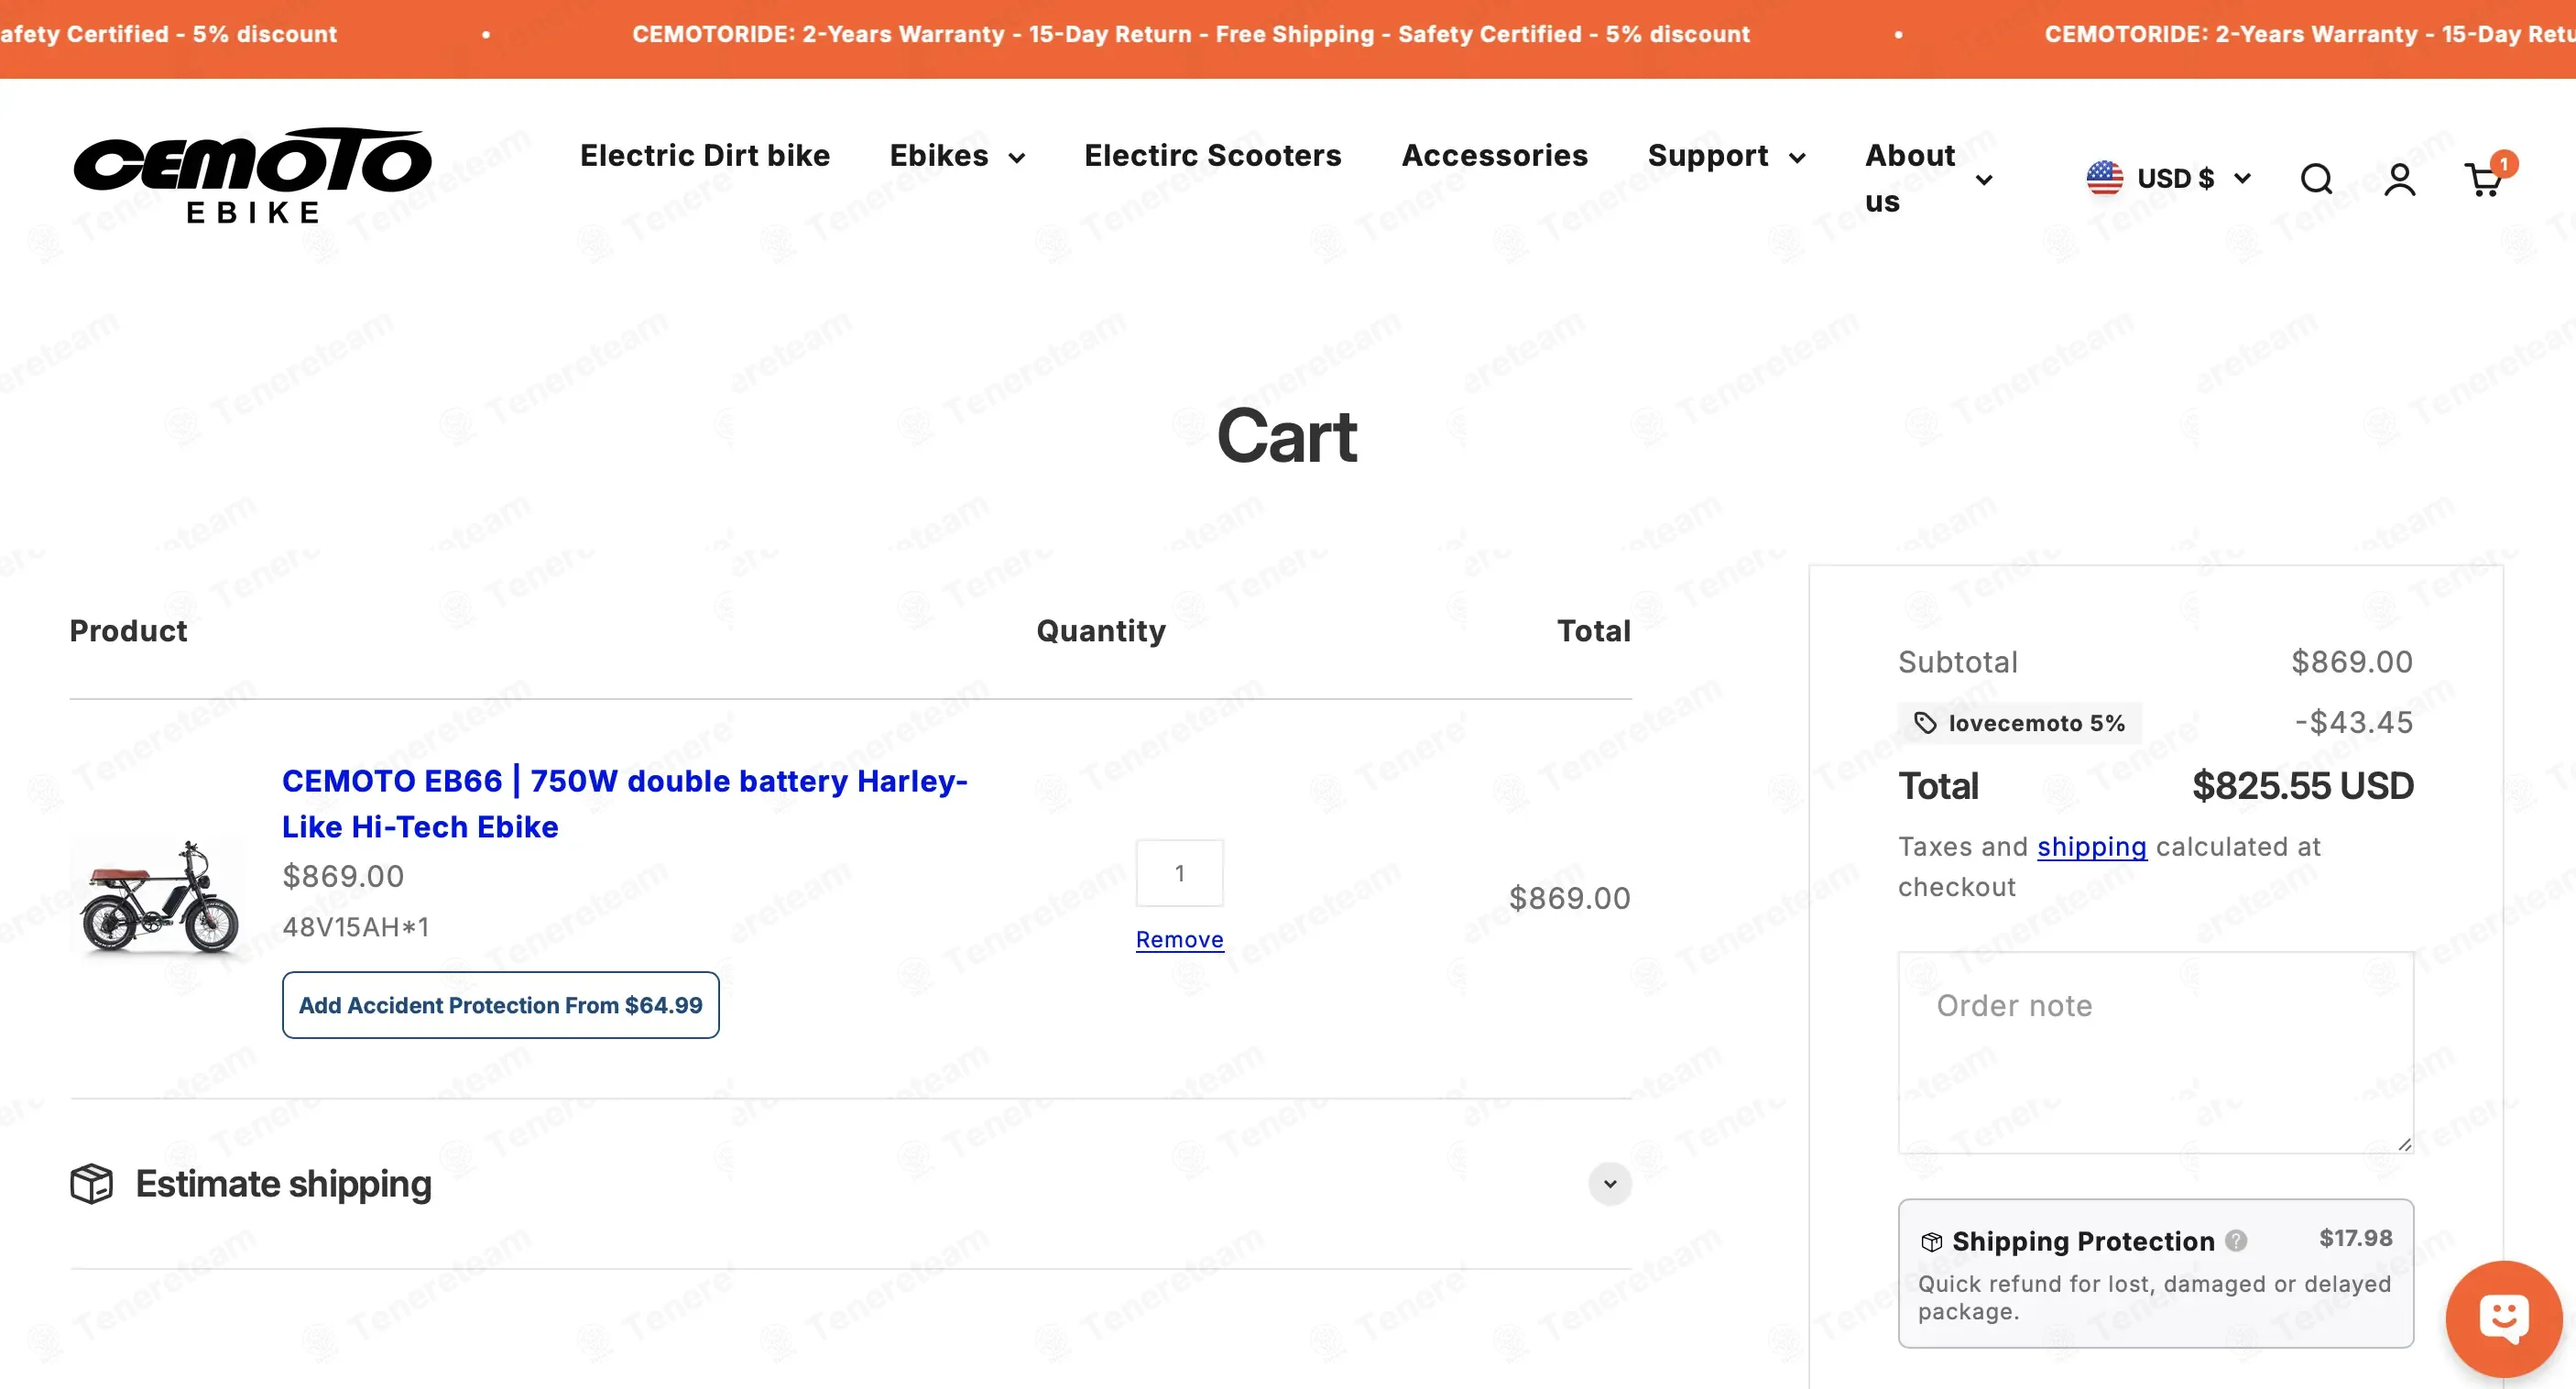Click the $825.55 USD total amount
Image resolution: width=2576 pixels, height=1389 pixels.
2303,786
